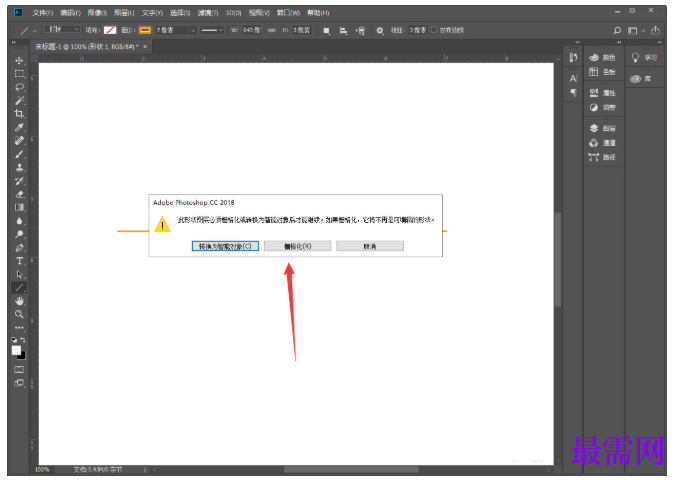Select the Hand tool
This screenshot has height=482, width=683.
pos(19,301)
